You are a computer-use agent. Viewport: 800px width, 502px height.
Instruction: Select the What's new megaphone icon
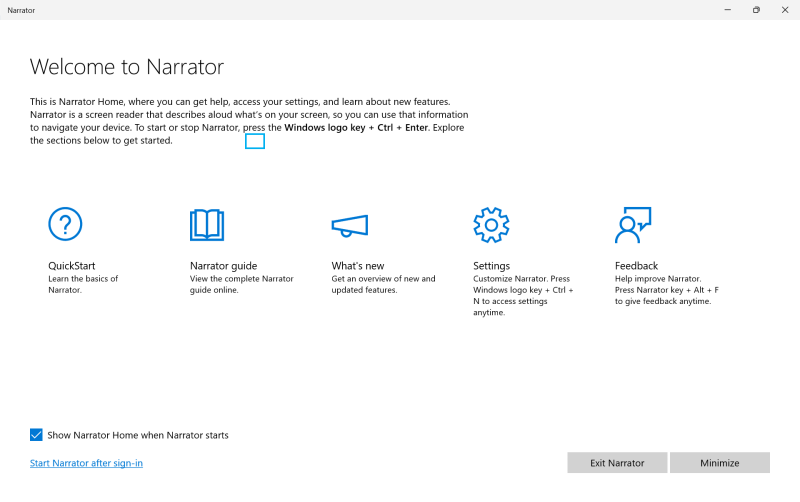click(350, 226)
